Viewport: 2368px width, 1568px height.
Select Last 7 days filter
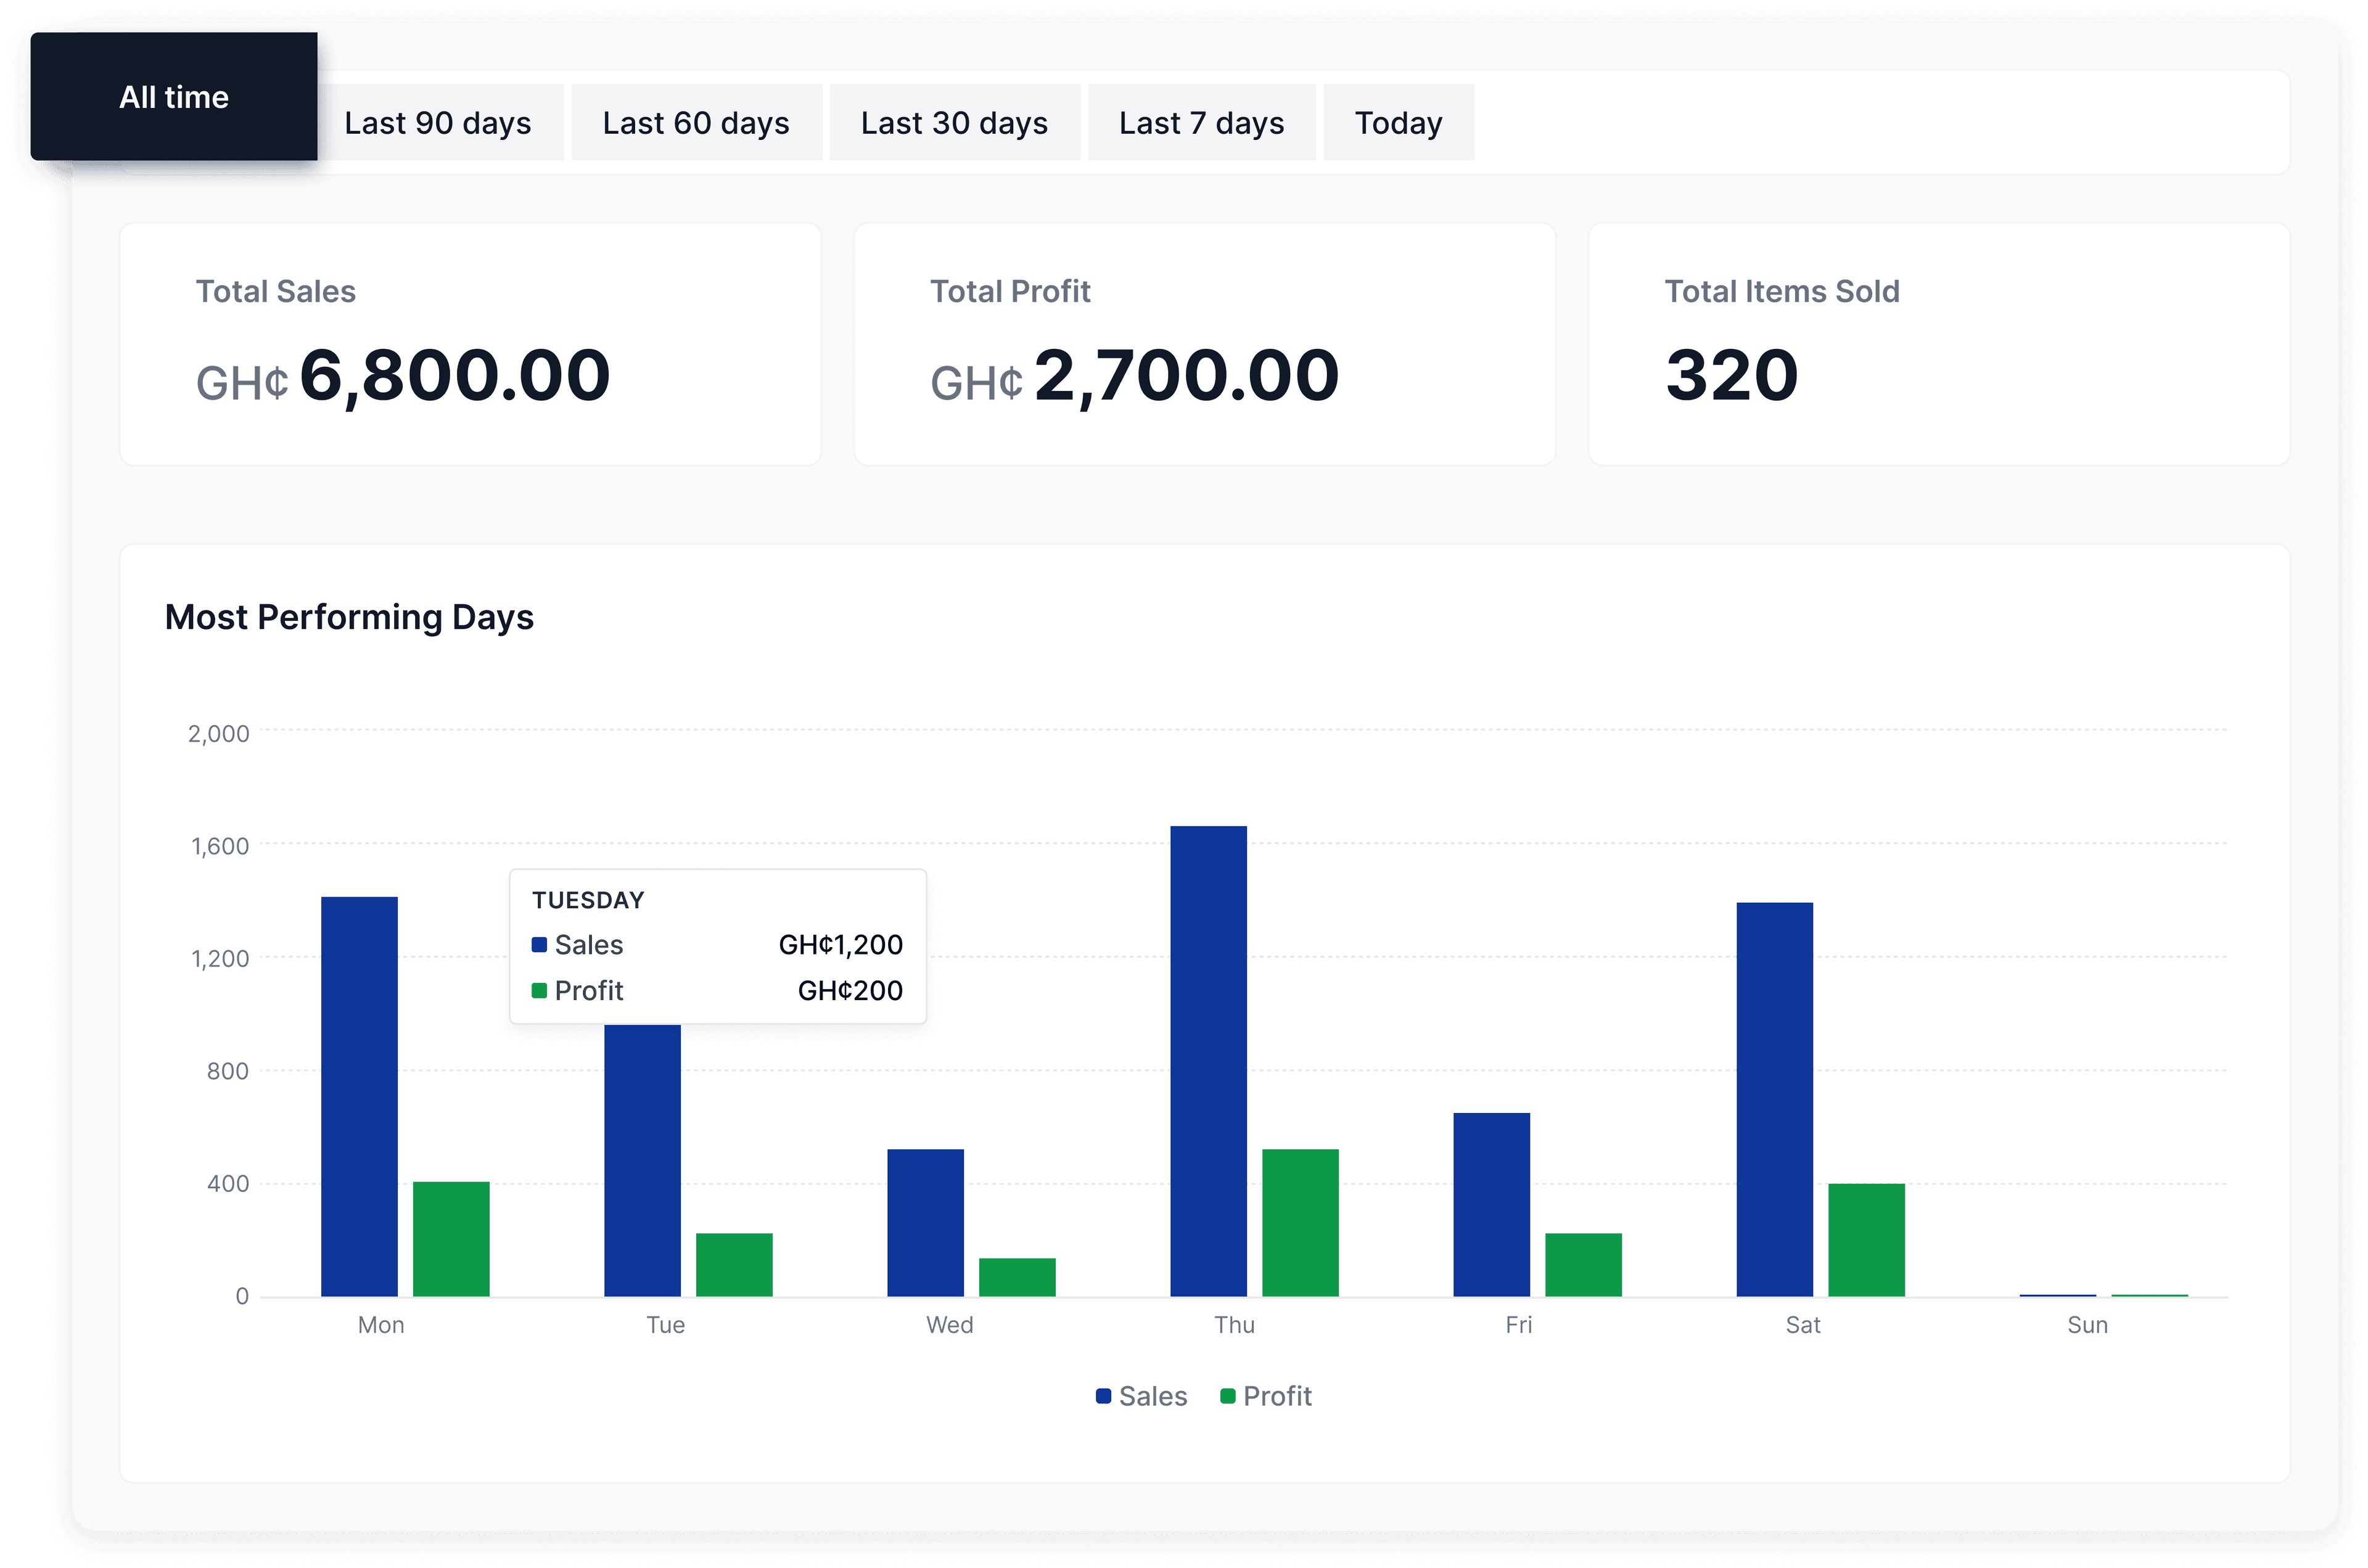coord(1201,123)
